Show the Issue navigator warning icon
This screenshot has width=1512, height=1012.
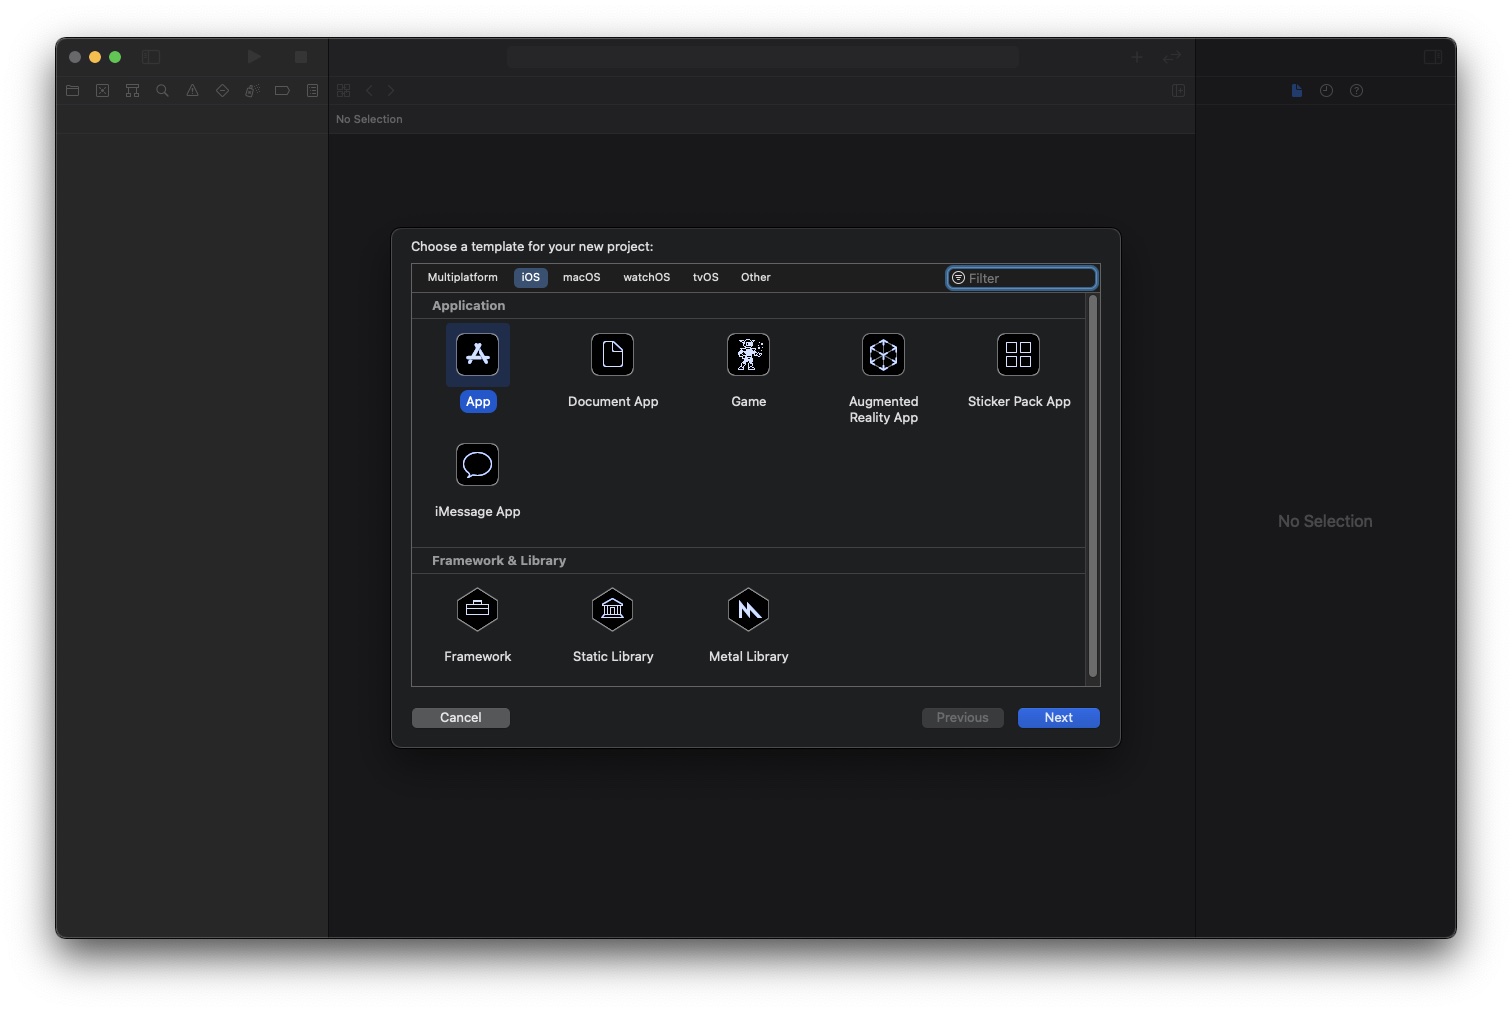point(192,90)
